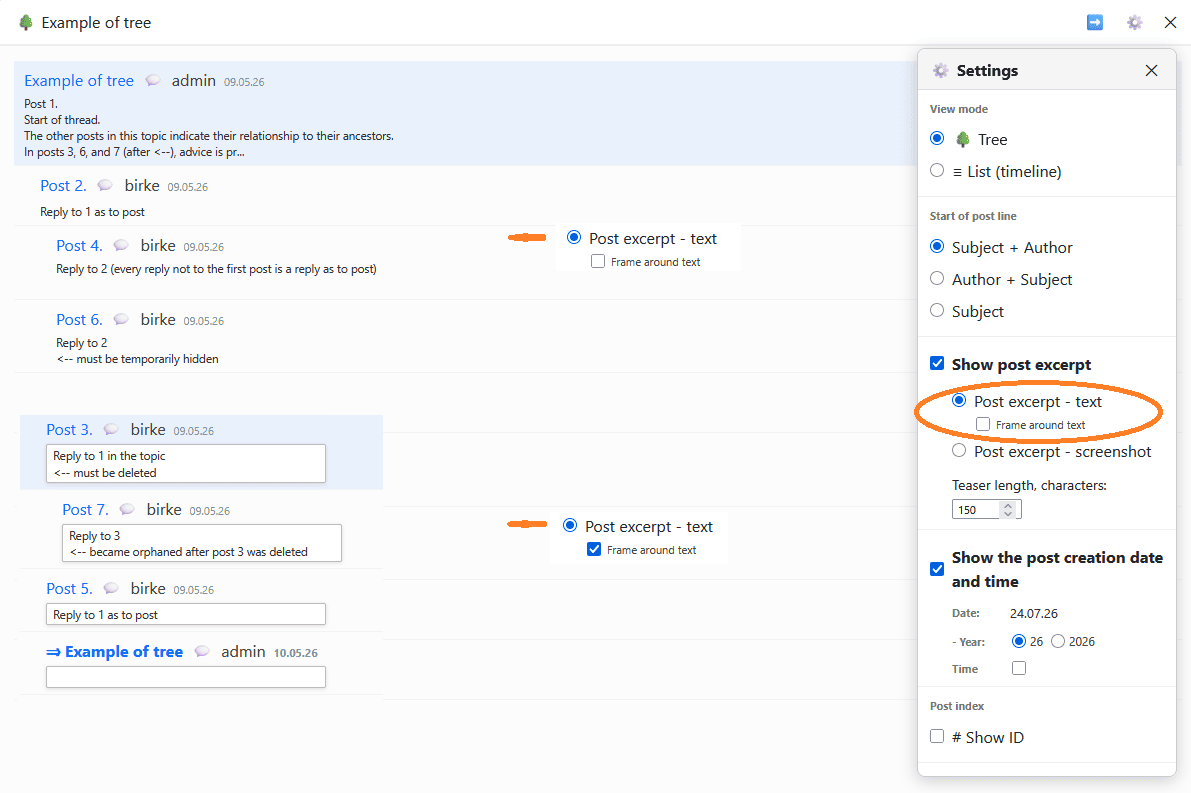Enable the Time checkbox
The height and width of the screenshot is (793, 1191).
coord(1019,668)
